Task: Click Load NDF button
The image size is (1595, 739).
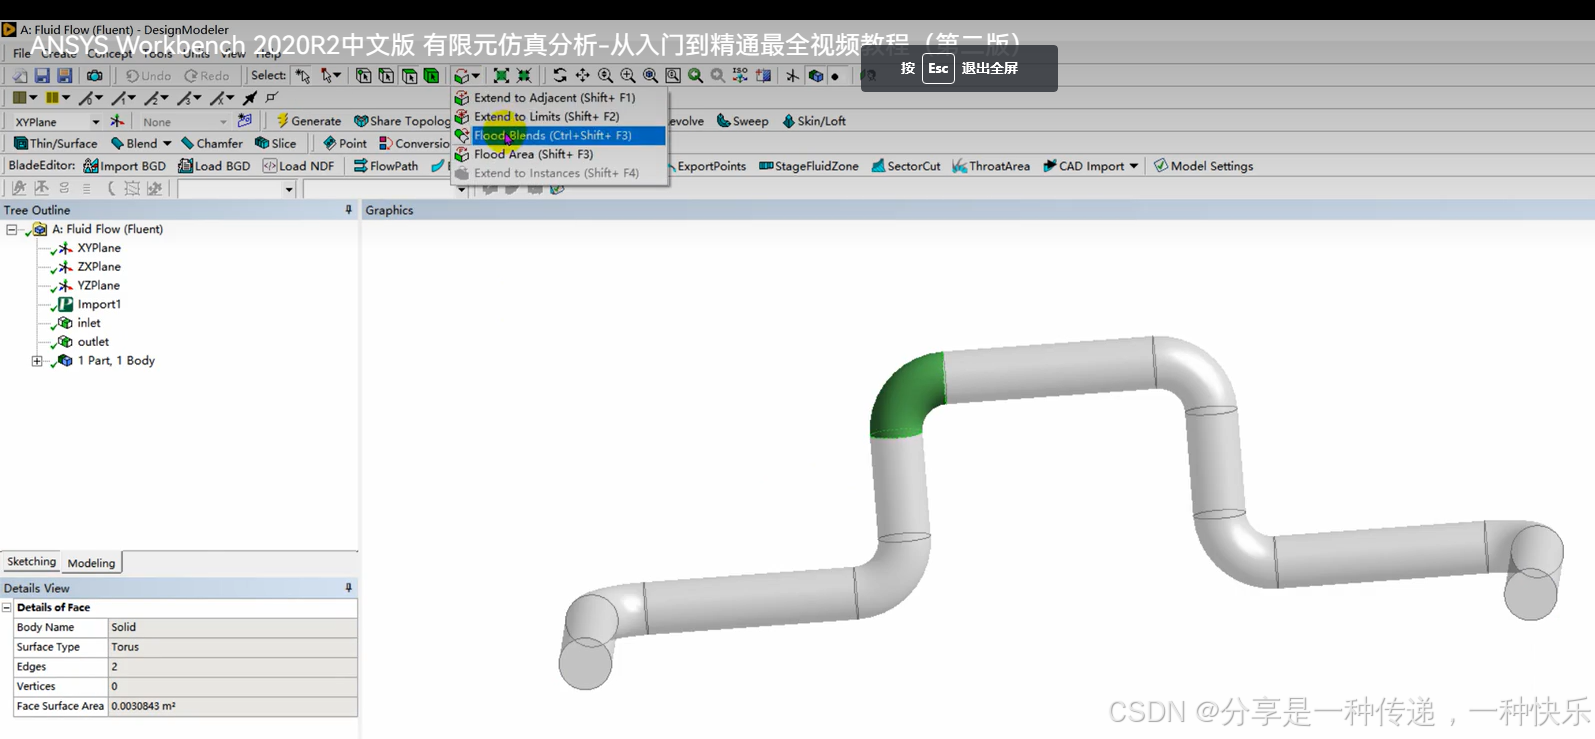Action: click(298, 166)
